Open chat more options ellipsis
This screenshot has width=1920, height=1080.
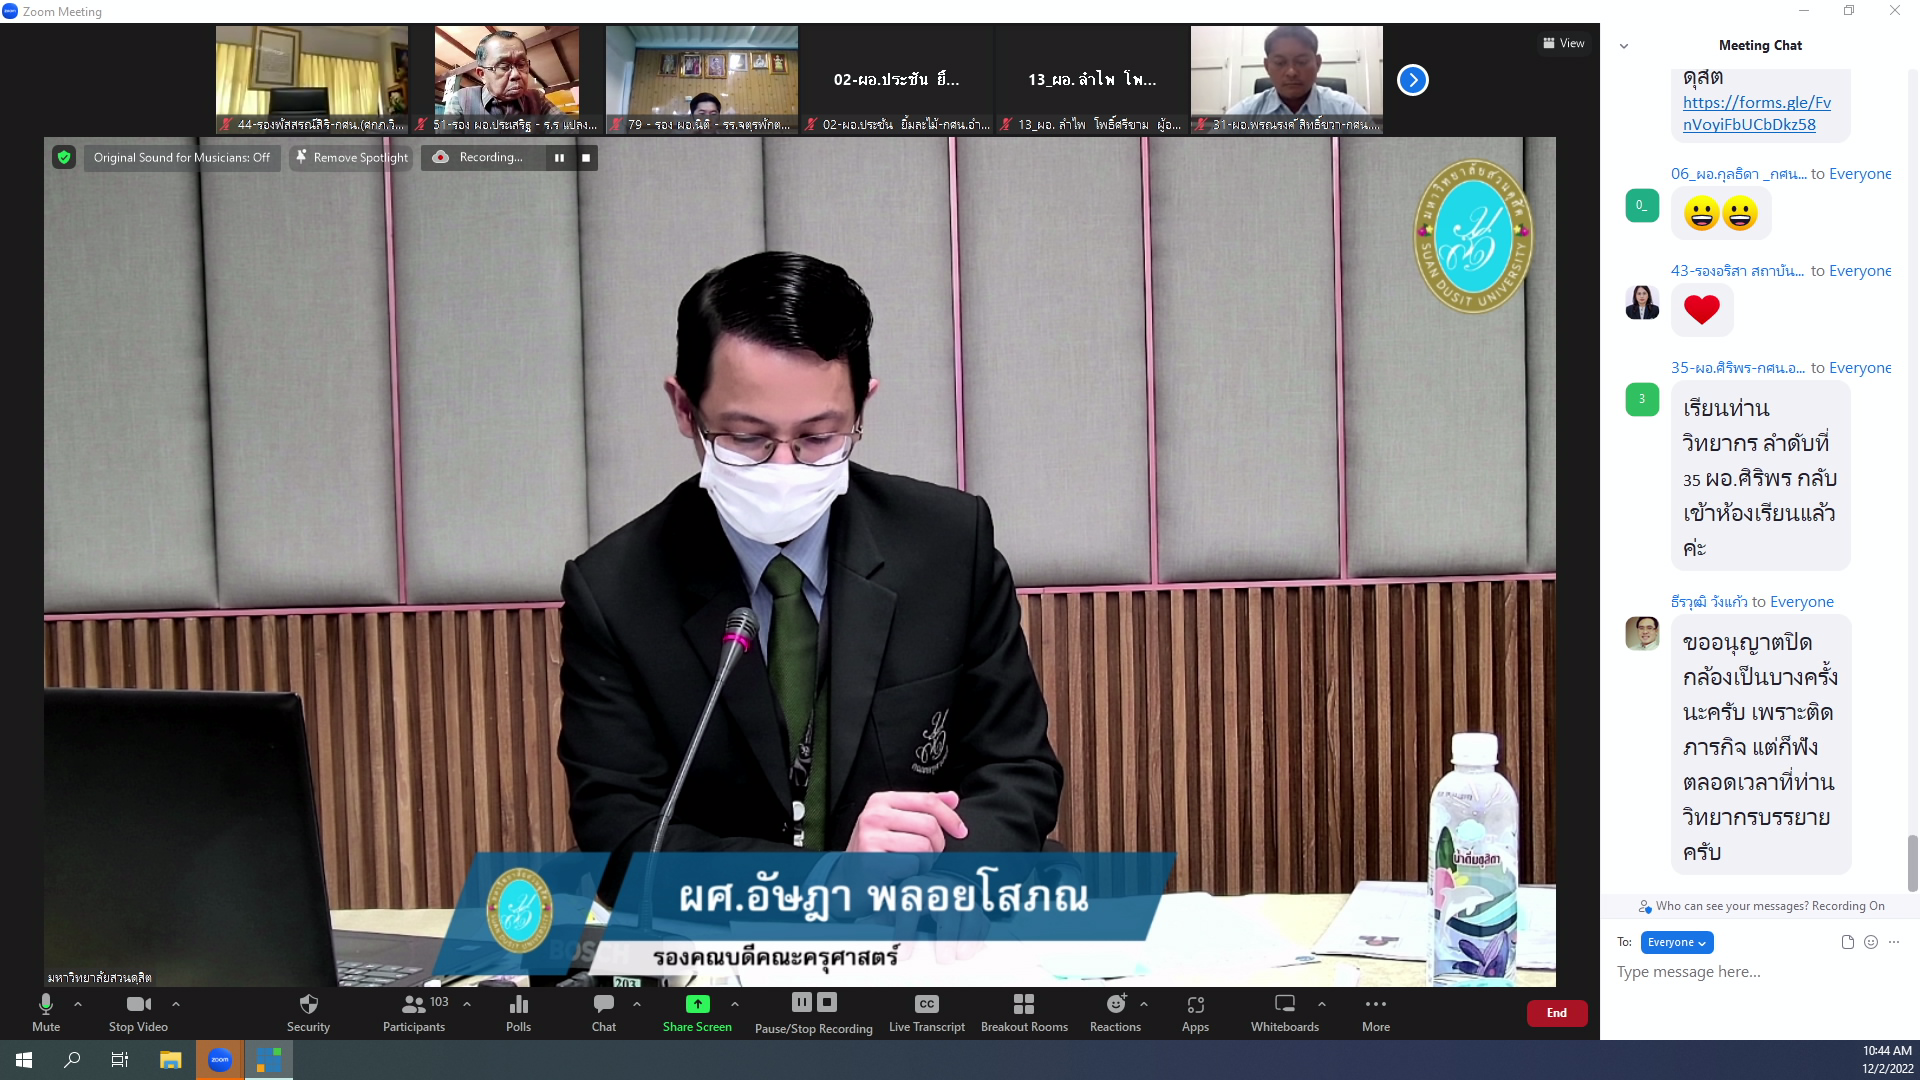pyautogui.click(x=1894, y=942)
